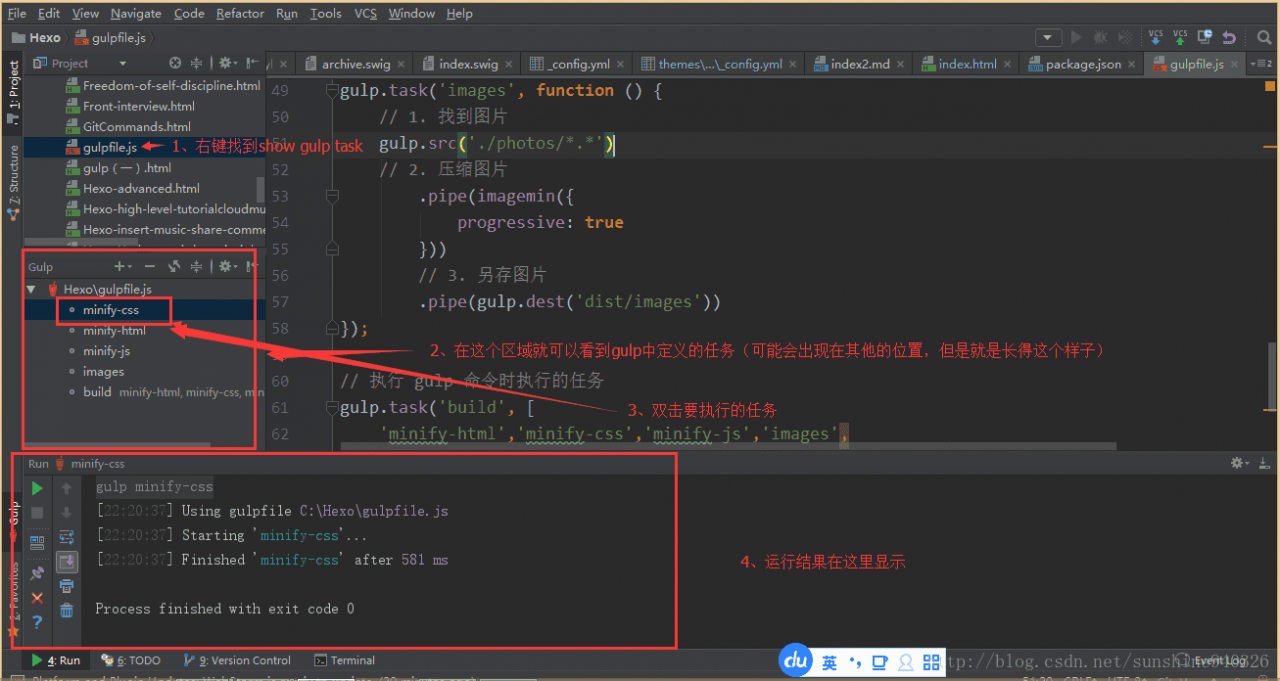The width and height of the screenshot is (1280, 681).
Task: Click the plus add gulpfile icon in Gulp panel
Action: point(122,266)
